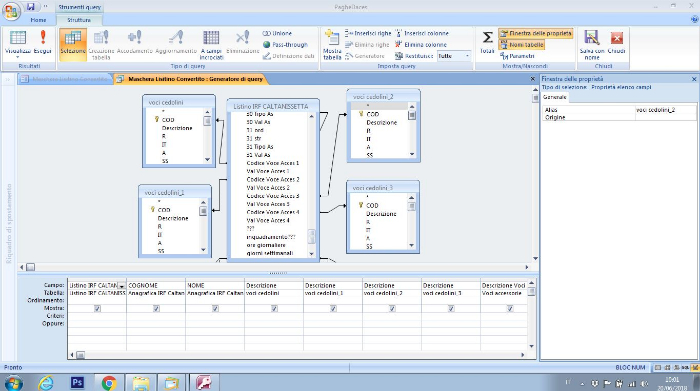Viewport: 700px width, 391px height.
Task: Select the Generatore di query document tab
Action: [191, 79]
